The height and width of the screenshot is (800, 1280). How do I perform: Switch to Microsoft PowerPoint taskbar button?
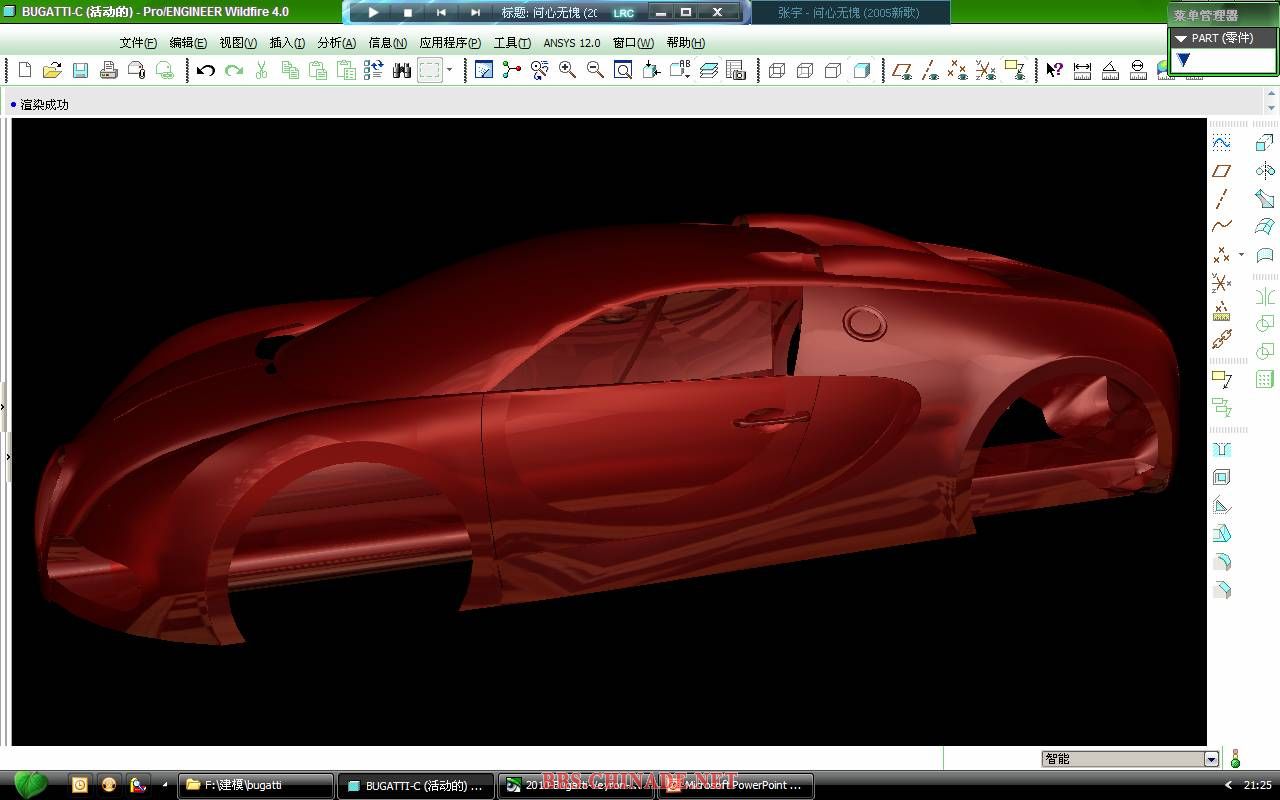(735, 786)
